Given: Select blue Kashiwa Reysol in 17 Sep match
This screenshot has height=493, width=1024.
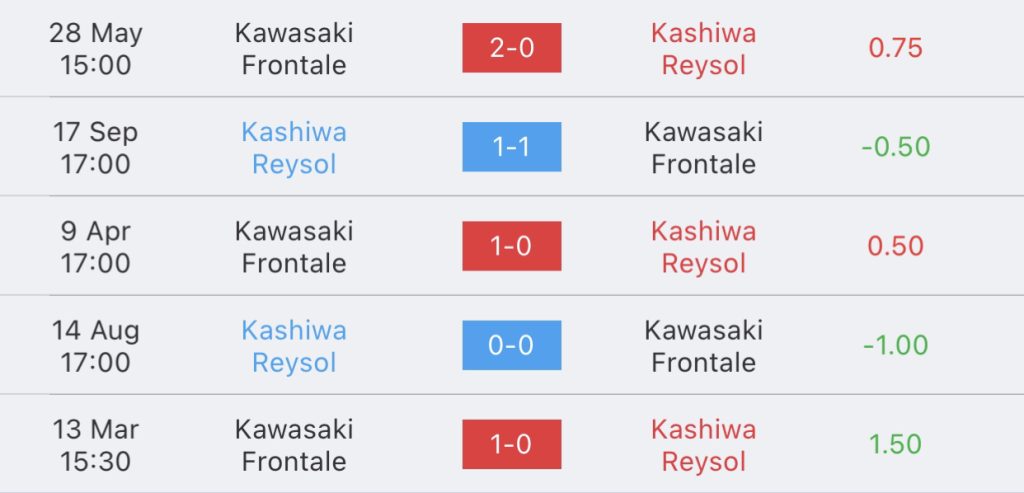Looking at the screenshot, I should [294, 148].
